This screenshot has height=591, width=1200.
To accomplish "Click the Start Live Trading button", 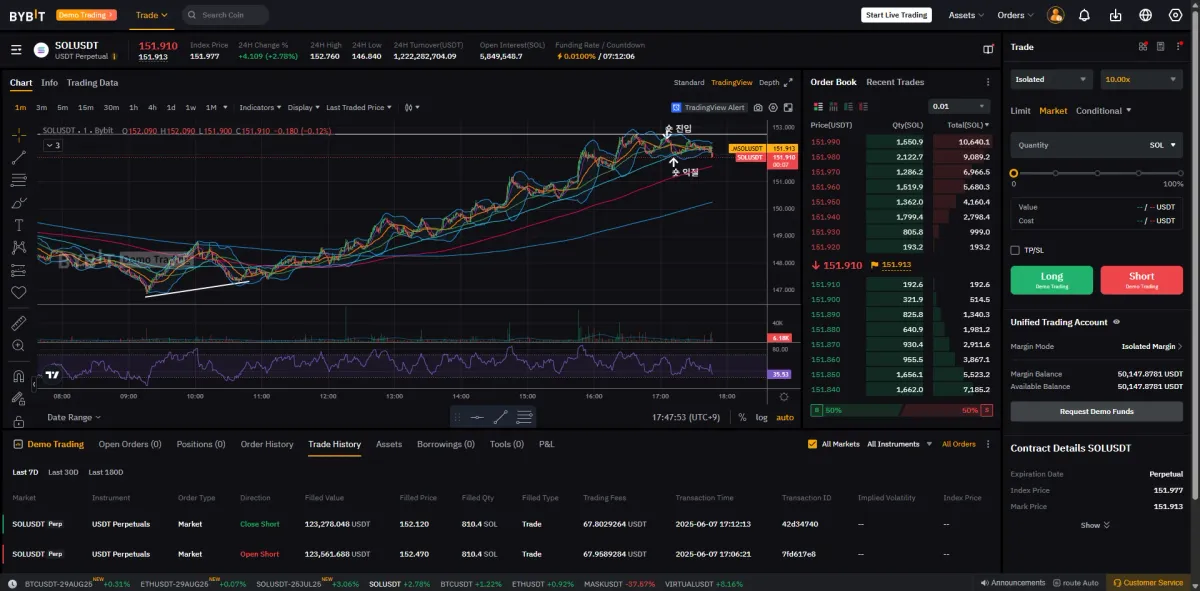I will pyautogui.click(x=896, y=15).
